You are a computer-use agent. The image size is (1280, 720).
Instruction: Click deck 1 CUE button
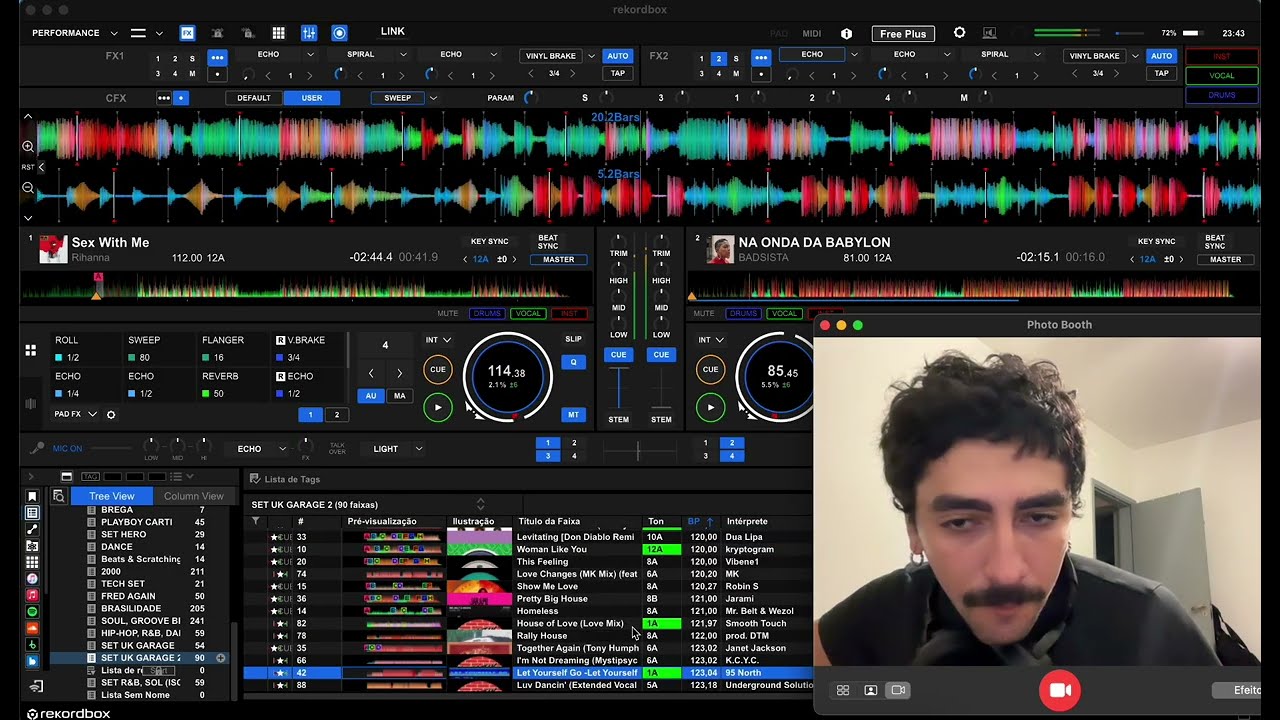(x=438, y=370)
